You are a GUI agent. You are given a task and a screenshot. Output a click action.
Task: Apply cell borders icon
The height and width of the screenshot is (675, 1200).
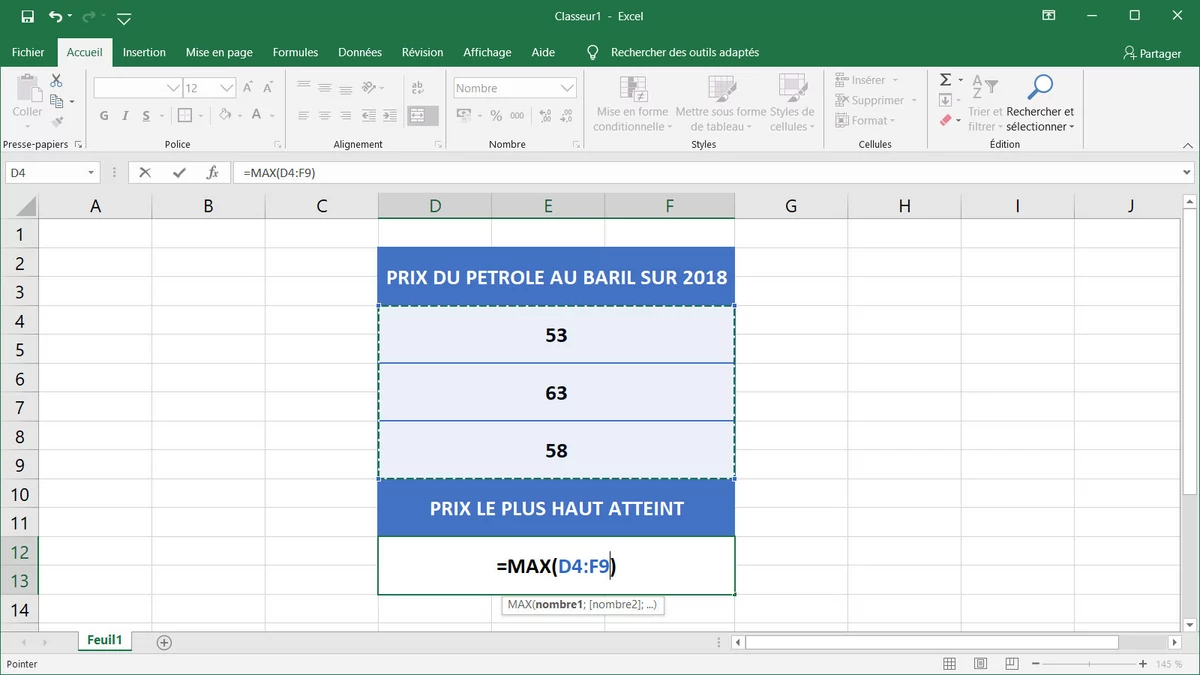[x=187, y=115]
